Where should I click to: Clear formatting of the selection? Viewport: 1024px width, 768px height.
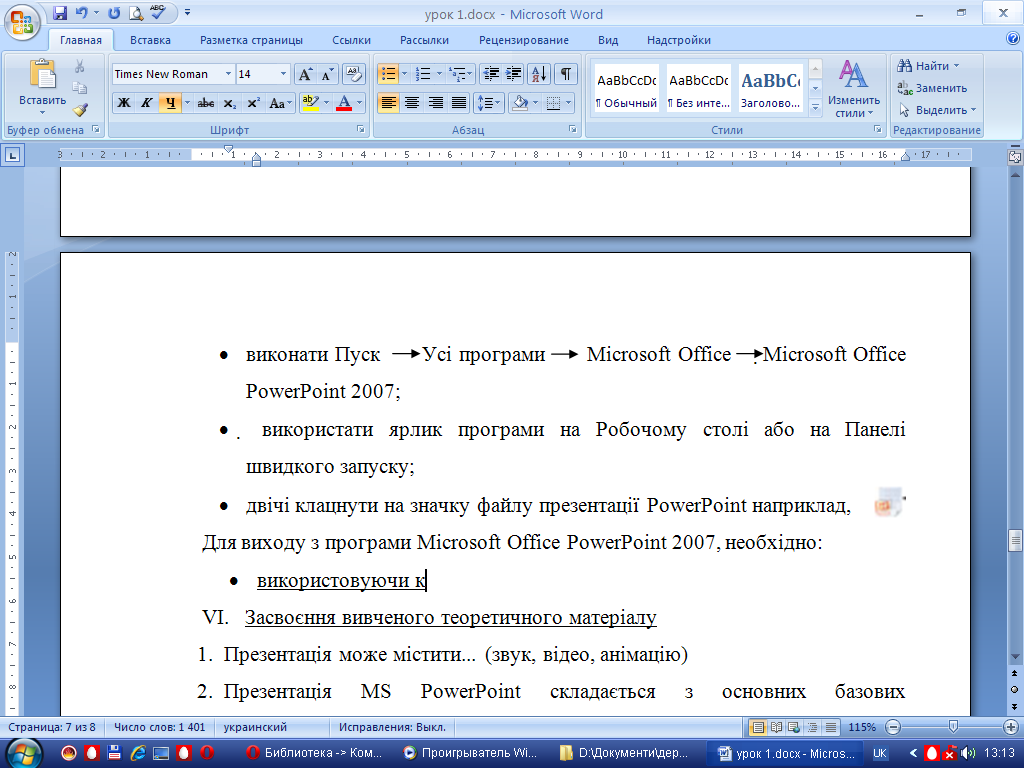click(353, 74)
